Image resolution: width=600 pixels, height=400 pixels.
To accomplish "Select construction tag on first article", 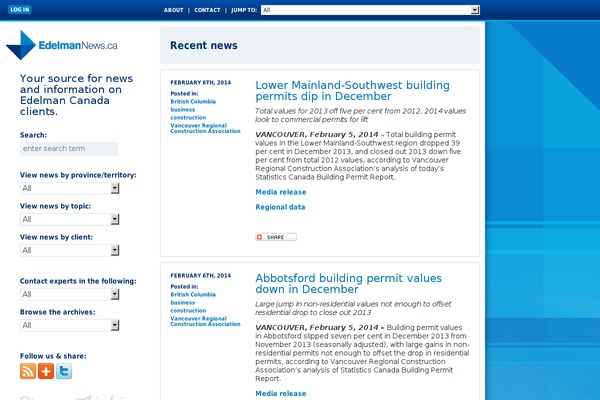I will click(188, 118).
